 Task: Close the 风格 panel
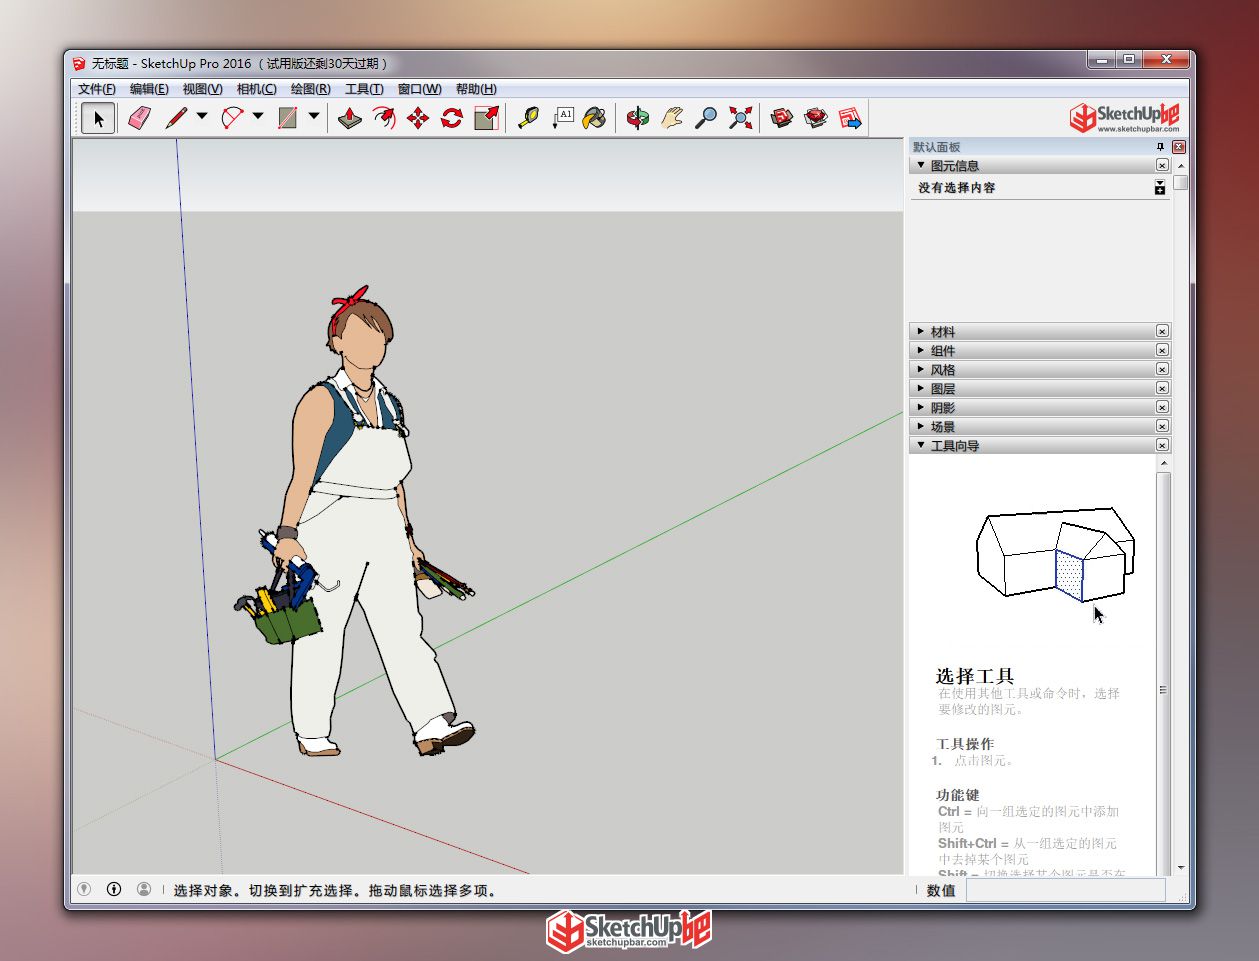pos(1162,369)
